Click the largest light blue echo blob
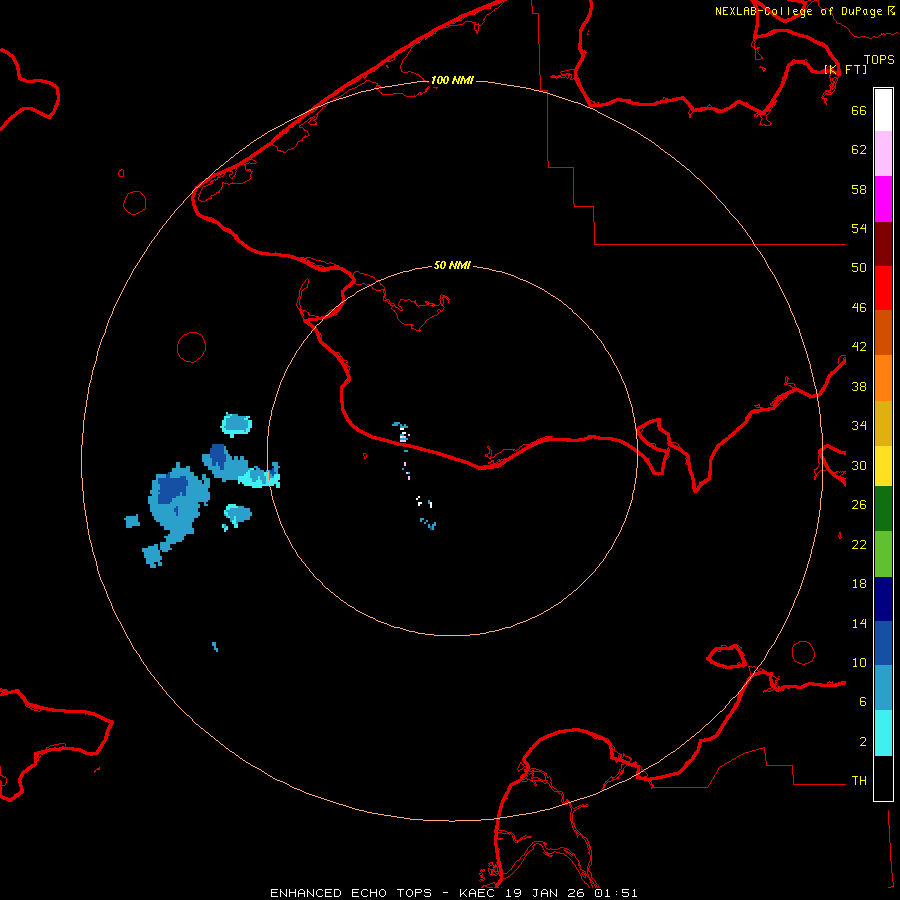Viewport: 900px width, 900px height. pyautogui.click(x=179, y=505)
